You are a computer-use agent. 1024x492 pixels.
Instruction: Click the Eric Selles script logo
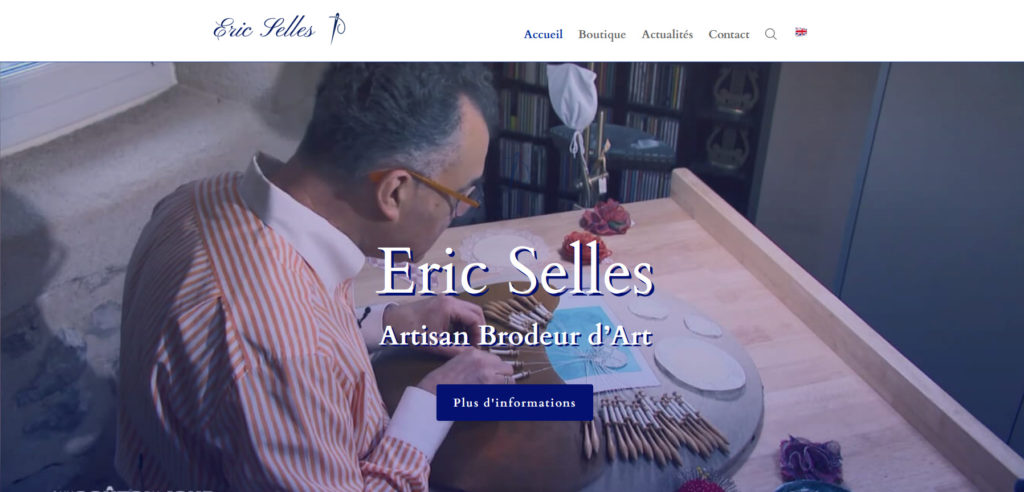click(279, 28)
